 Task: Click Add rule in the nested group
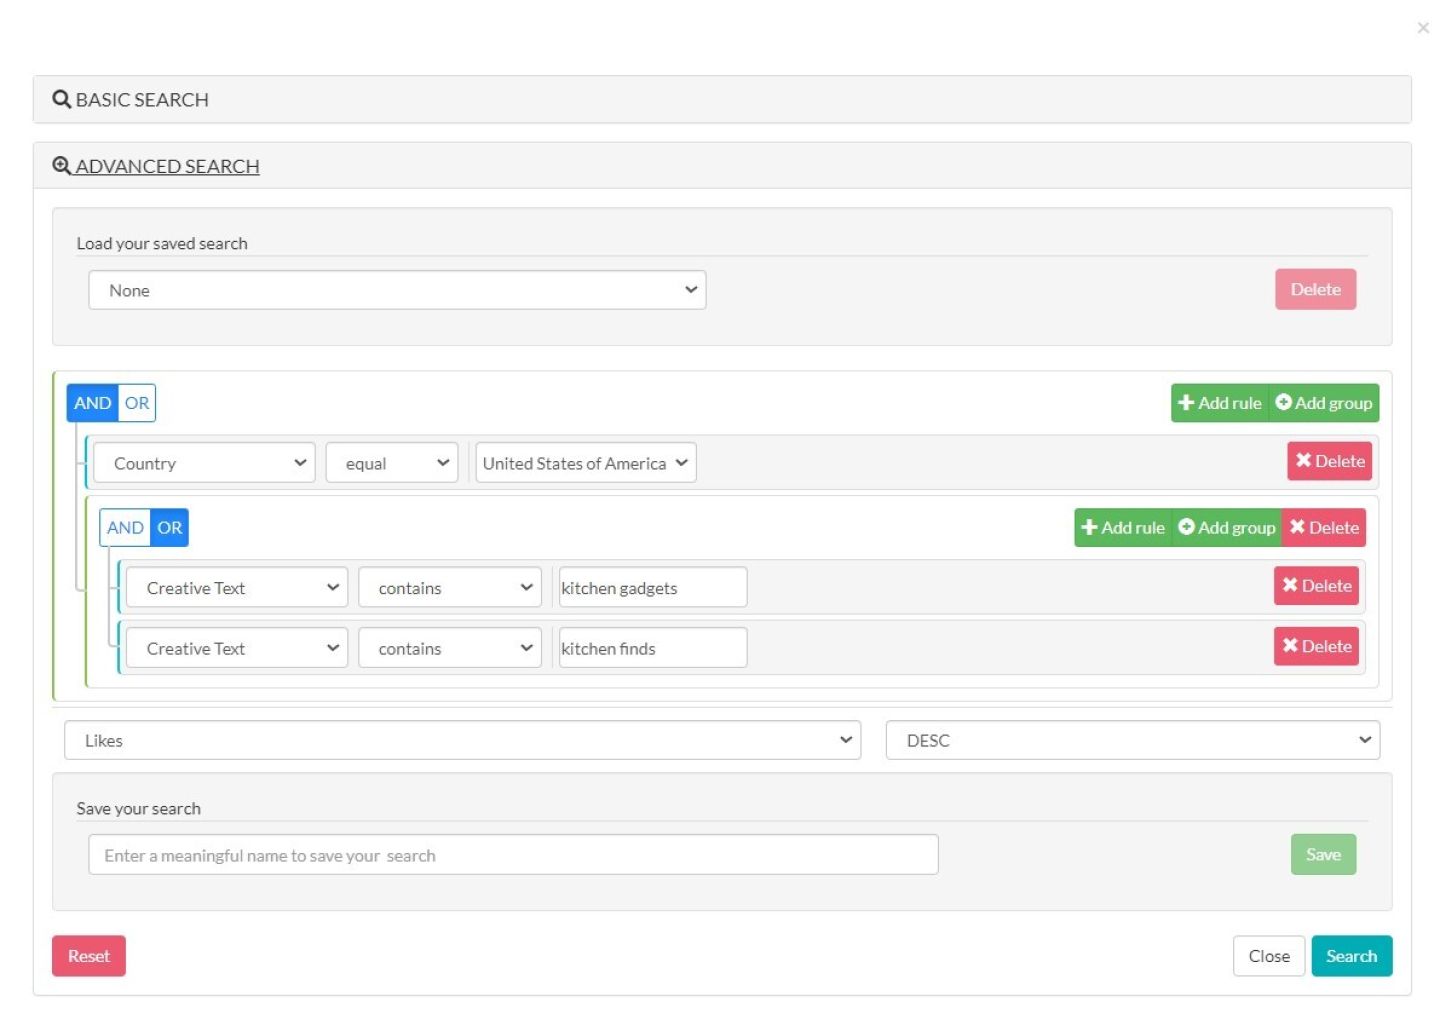[1122, 528]
